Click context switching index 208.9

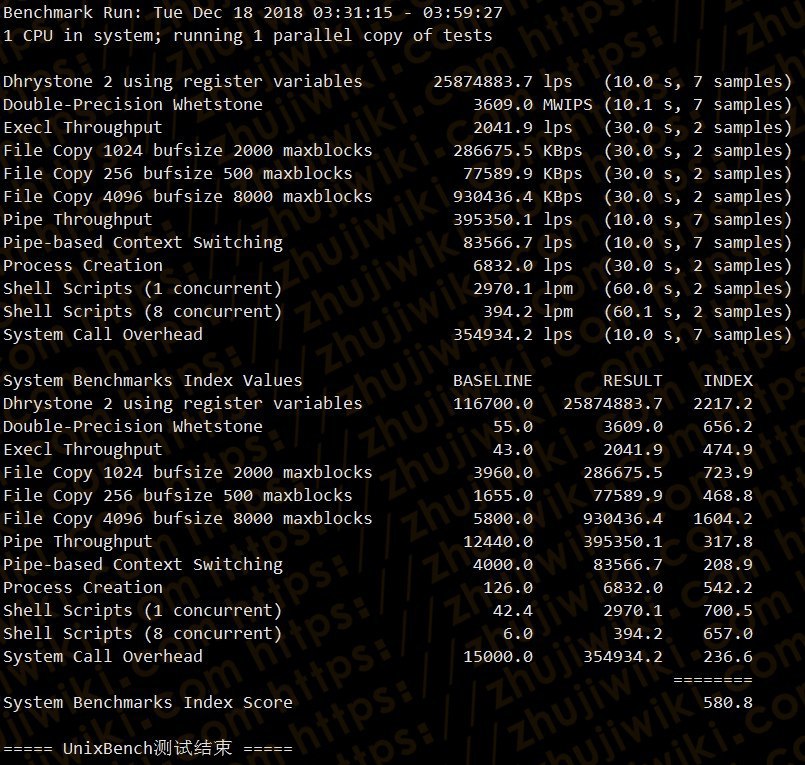(728, 565)
